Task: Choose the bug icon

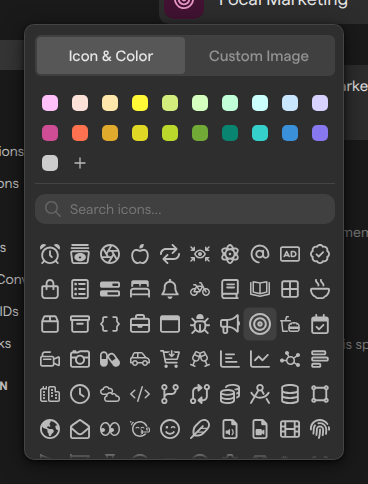Action: tap(200, 324)
